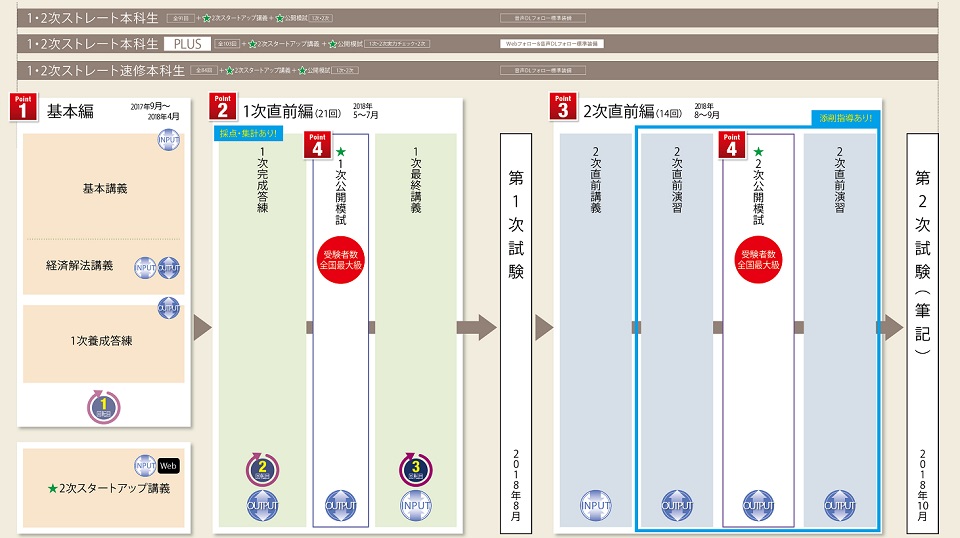This screenshot has width=960, height=538.
Task: Click the INPUT icon in the 基本講義 box
Action: 169,141
